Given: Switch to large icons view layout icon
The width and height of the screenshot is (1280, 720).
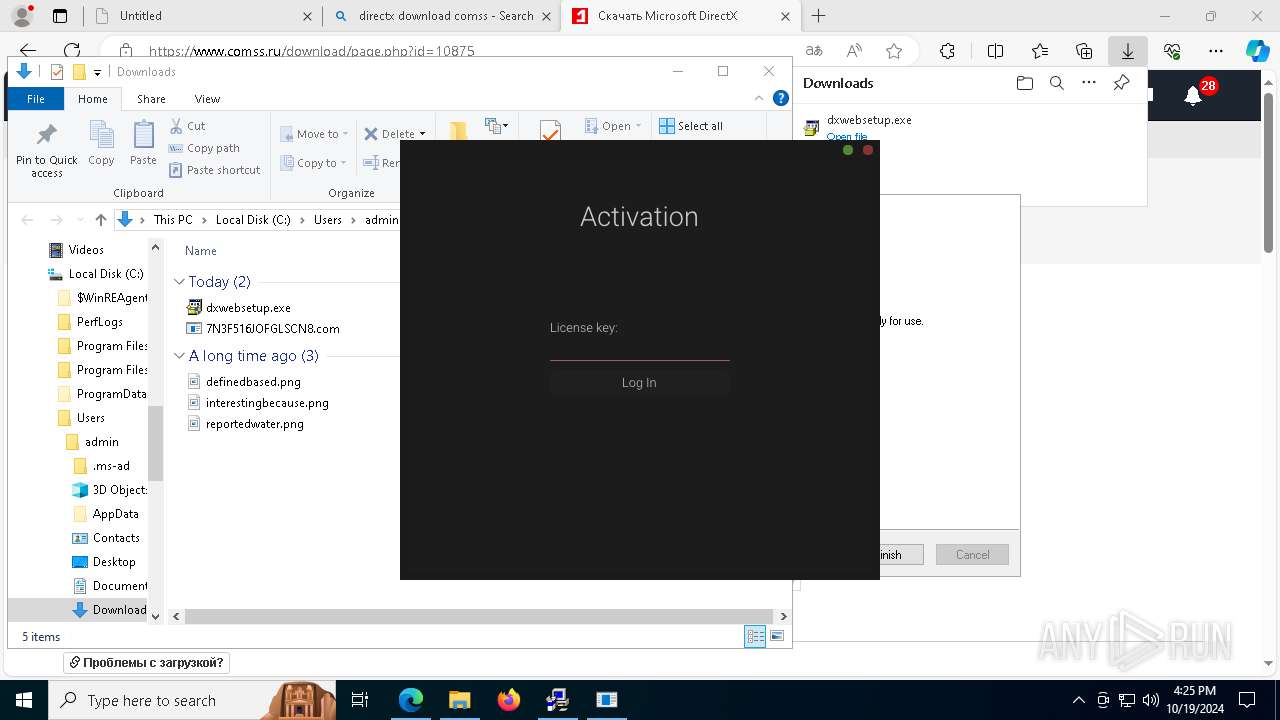Looking at the screenshot, I should pyautogui.click(x=777, y=637).
